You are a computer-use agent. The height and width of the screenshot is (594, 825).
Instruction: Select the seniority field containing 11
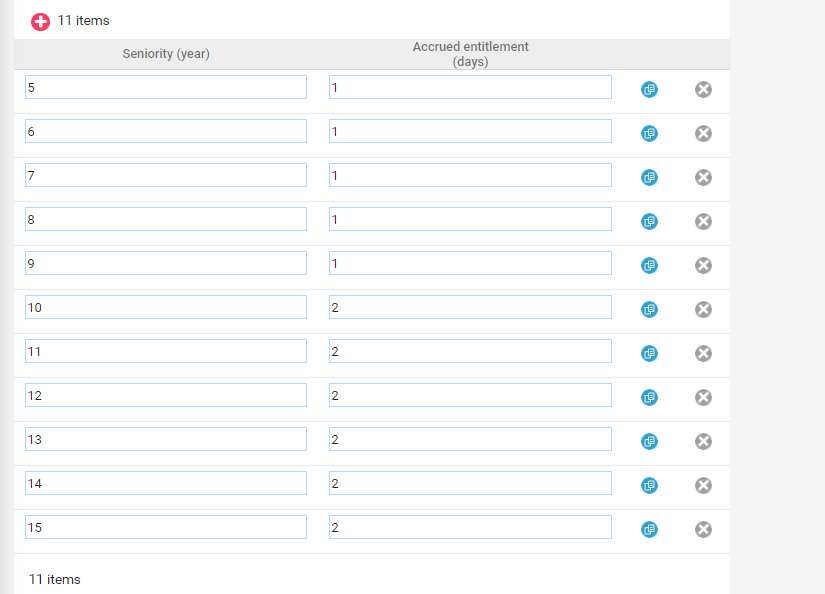(166, 351)
